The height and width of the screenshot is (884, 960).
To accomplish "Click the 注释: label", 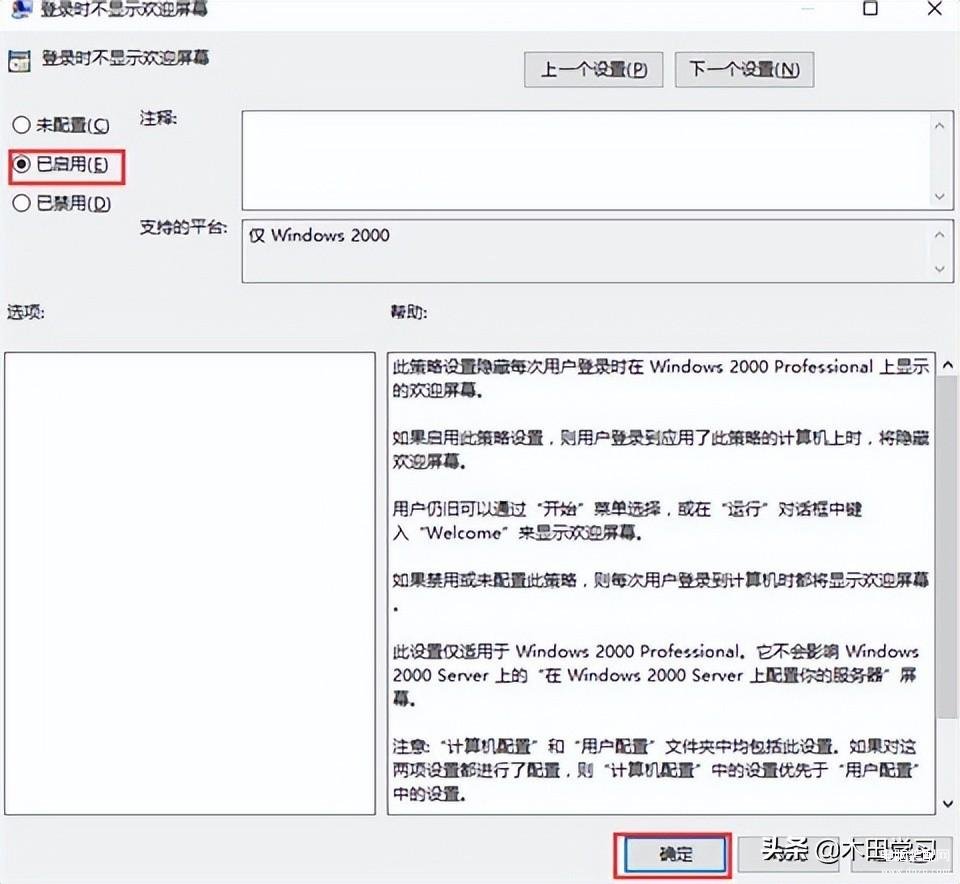I will coord(158,118).
